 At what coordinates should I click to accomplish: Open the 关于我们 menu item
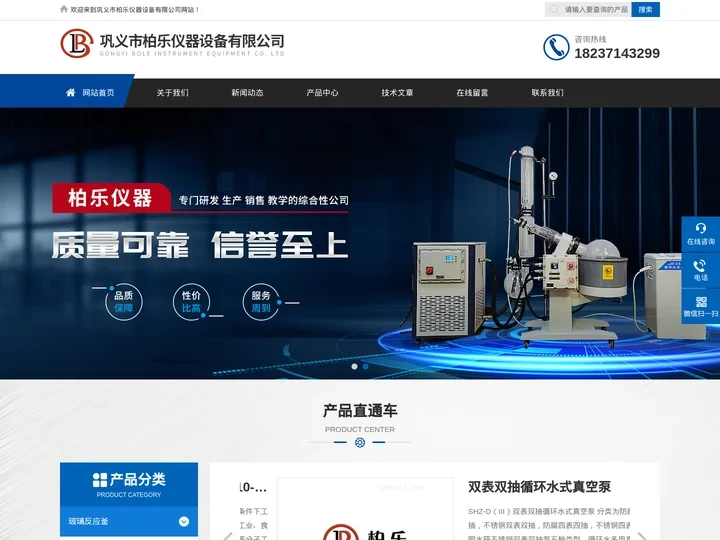tap(172, 93)
